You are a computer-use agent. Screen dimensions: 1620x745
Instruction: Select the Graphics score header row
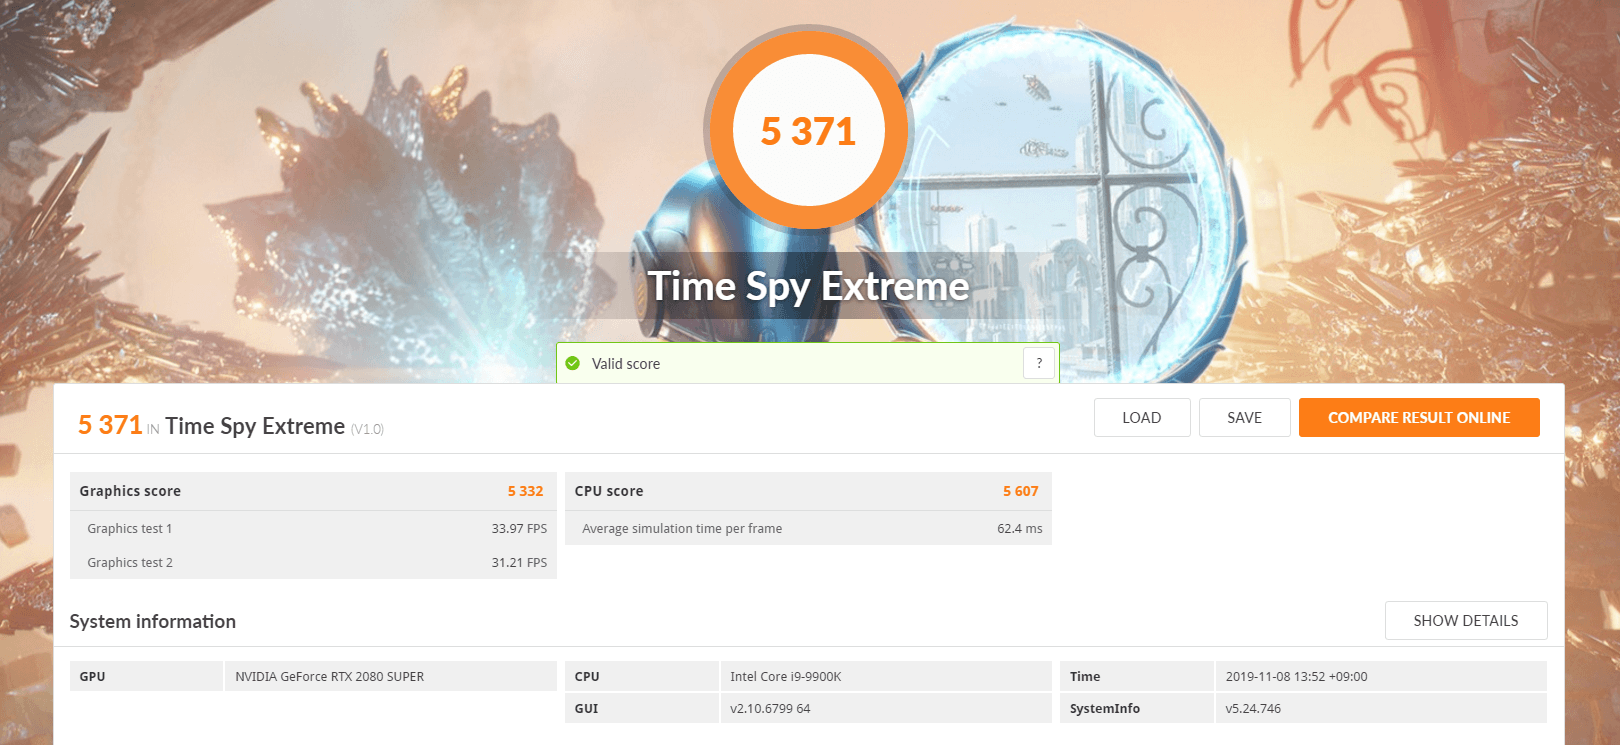(x=313, y=491)
